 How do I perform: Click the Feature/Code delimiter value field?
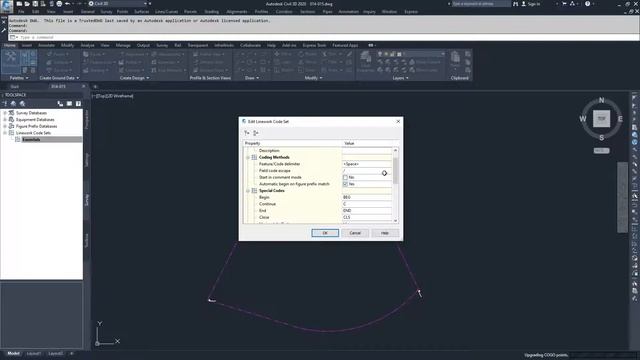point(367,164)
